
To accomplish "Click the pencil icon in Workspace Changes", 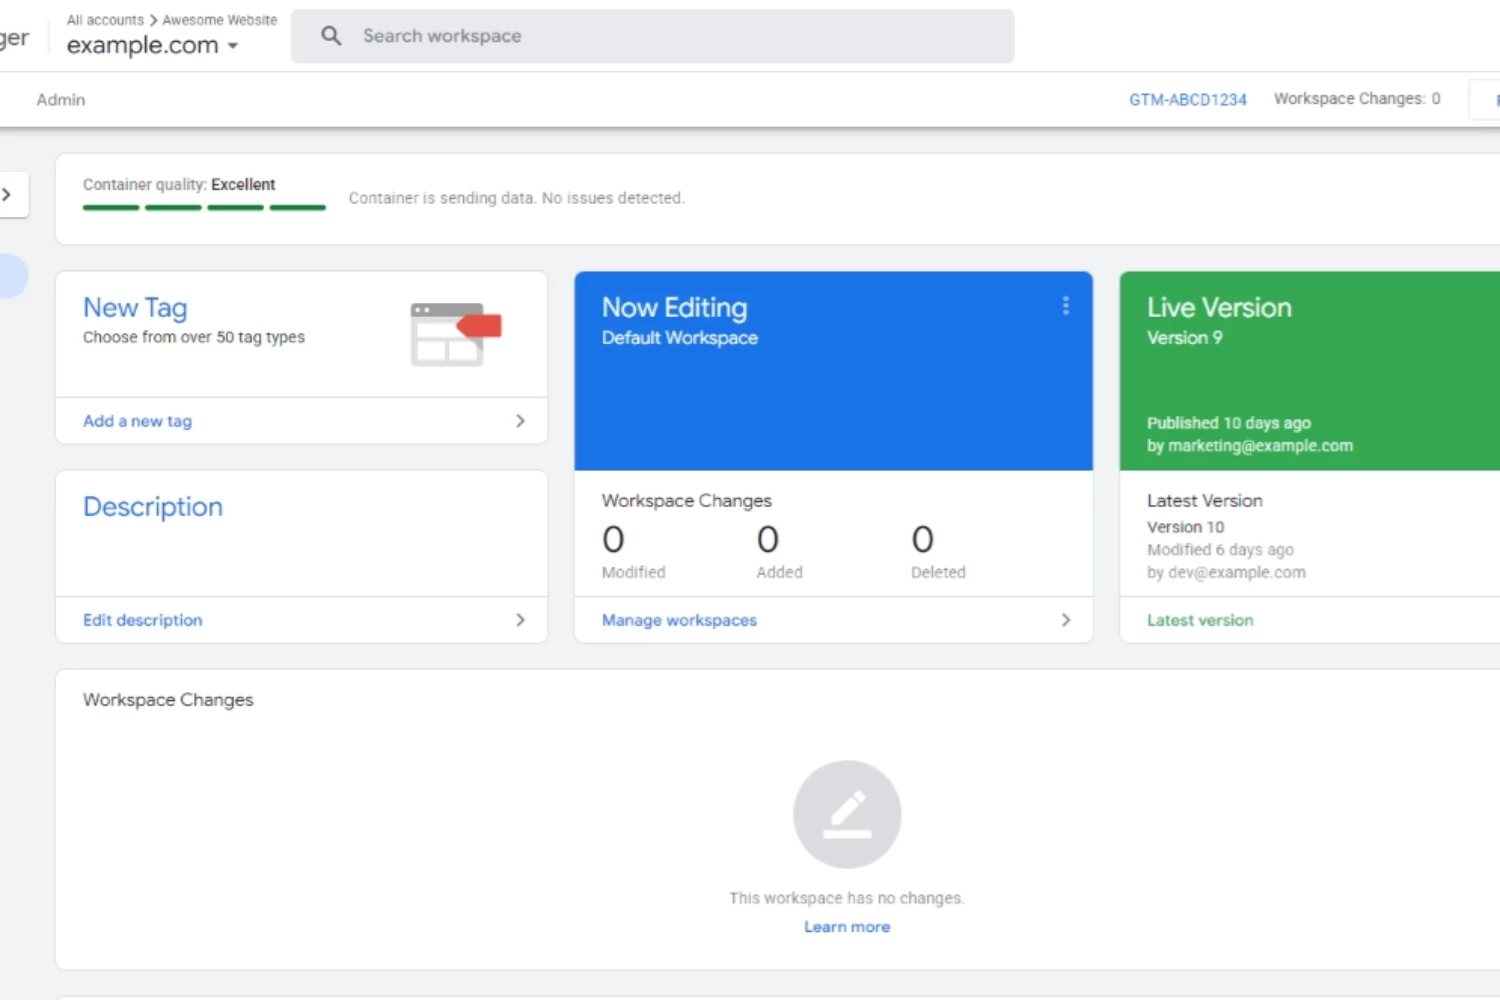I will [847, 814].
